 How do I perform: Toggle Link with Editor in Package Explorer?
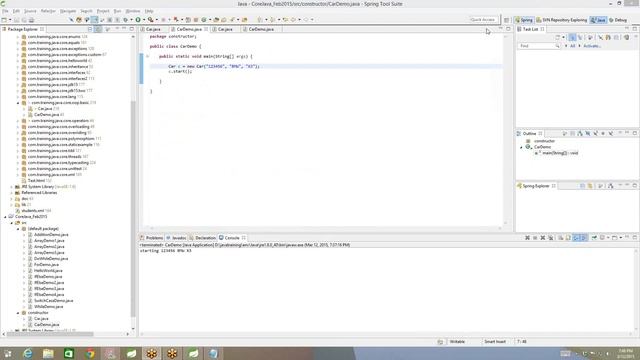click(x=98, y=29)
